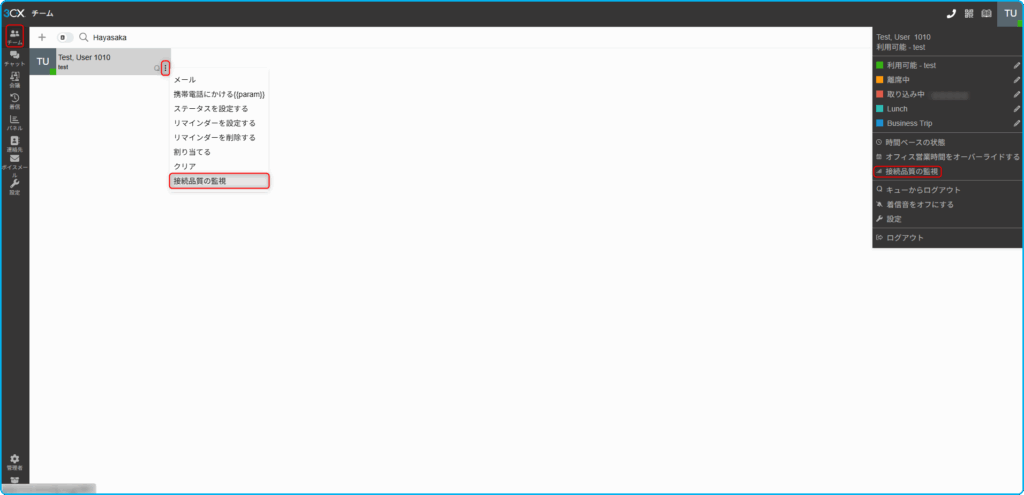This screenshot has width=1024, height=495.
Task: Toggle the pill switch beside the plus button
Action: pyautogui.click(x=65, y=38)
